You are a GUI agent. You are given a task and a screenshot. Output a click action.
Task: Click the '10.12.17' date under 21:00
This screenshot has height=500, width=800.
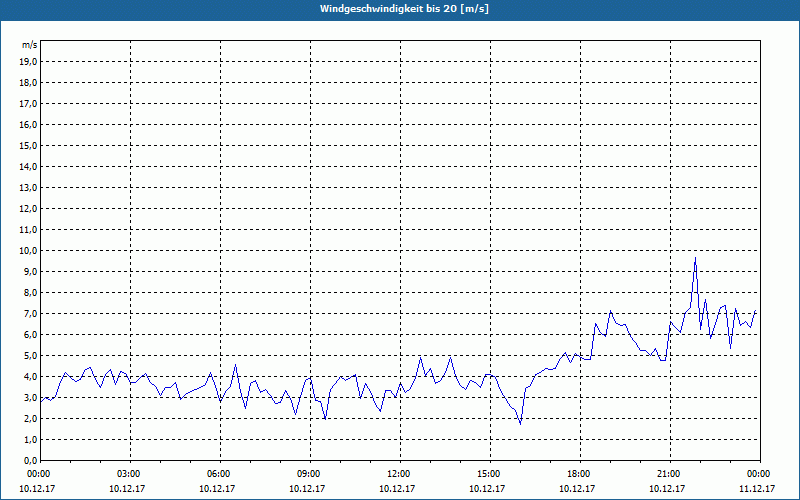coord(667,488)
